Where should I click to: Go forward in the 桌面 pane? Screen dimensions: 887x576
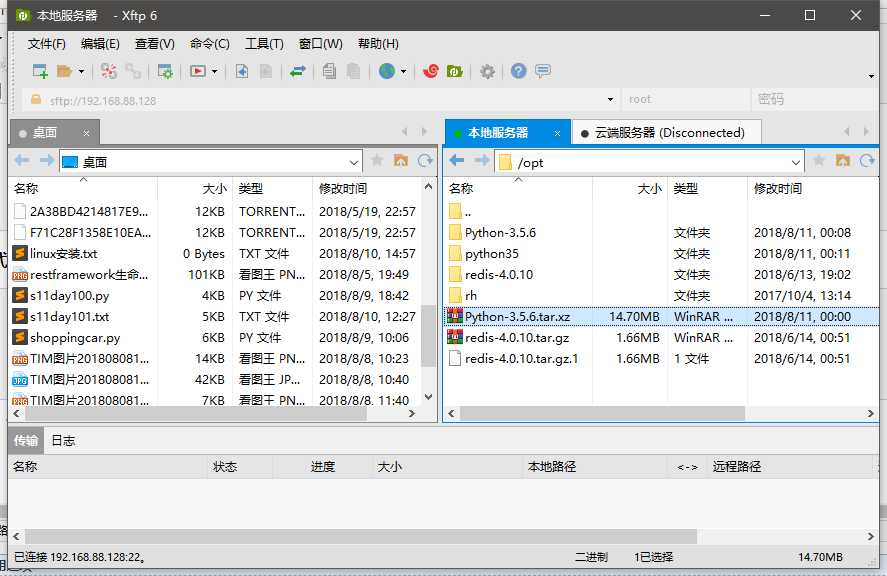pos(46,161)
